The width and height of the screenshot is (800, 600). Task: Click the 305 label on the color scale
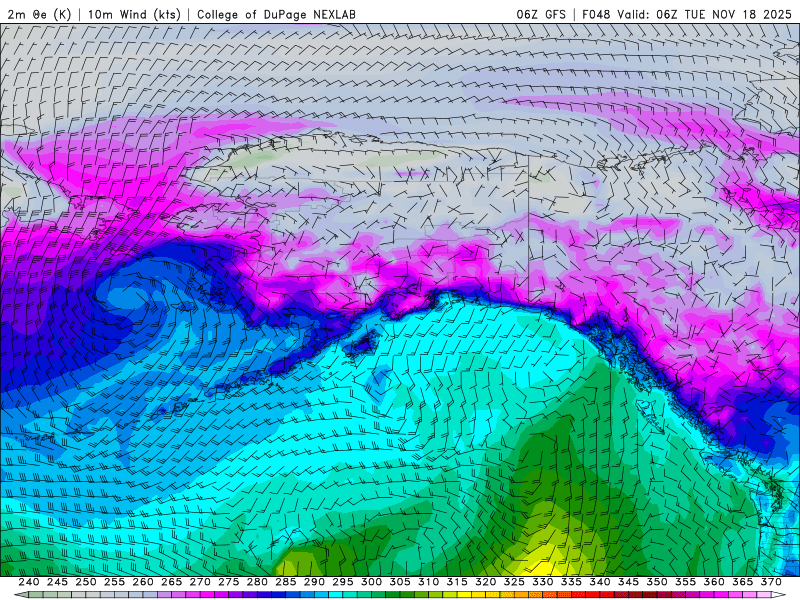(x=400, y=582)
